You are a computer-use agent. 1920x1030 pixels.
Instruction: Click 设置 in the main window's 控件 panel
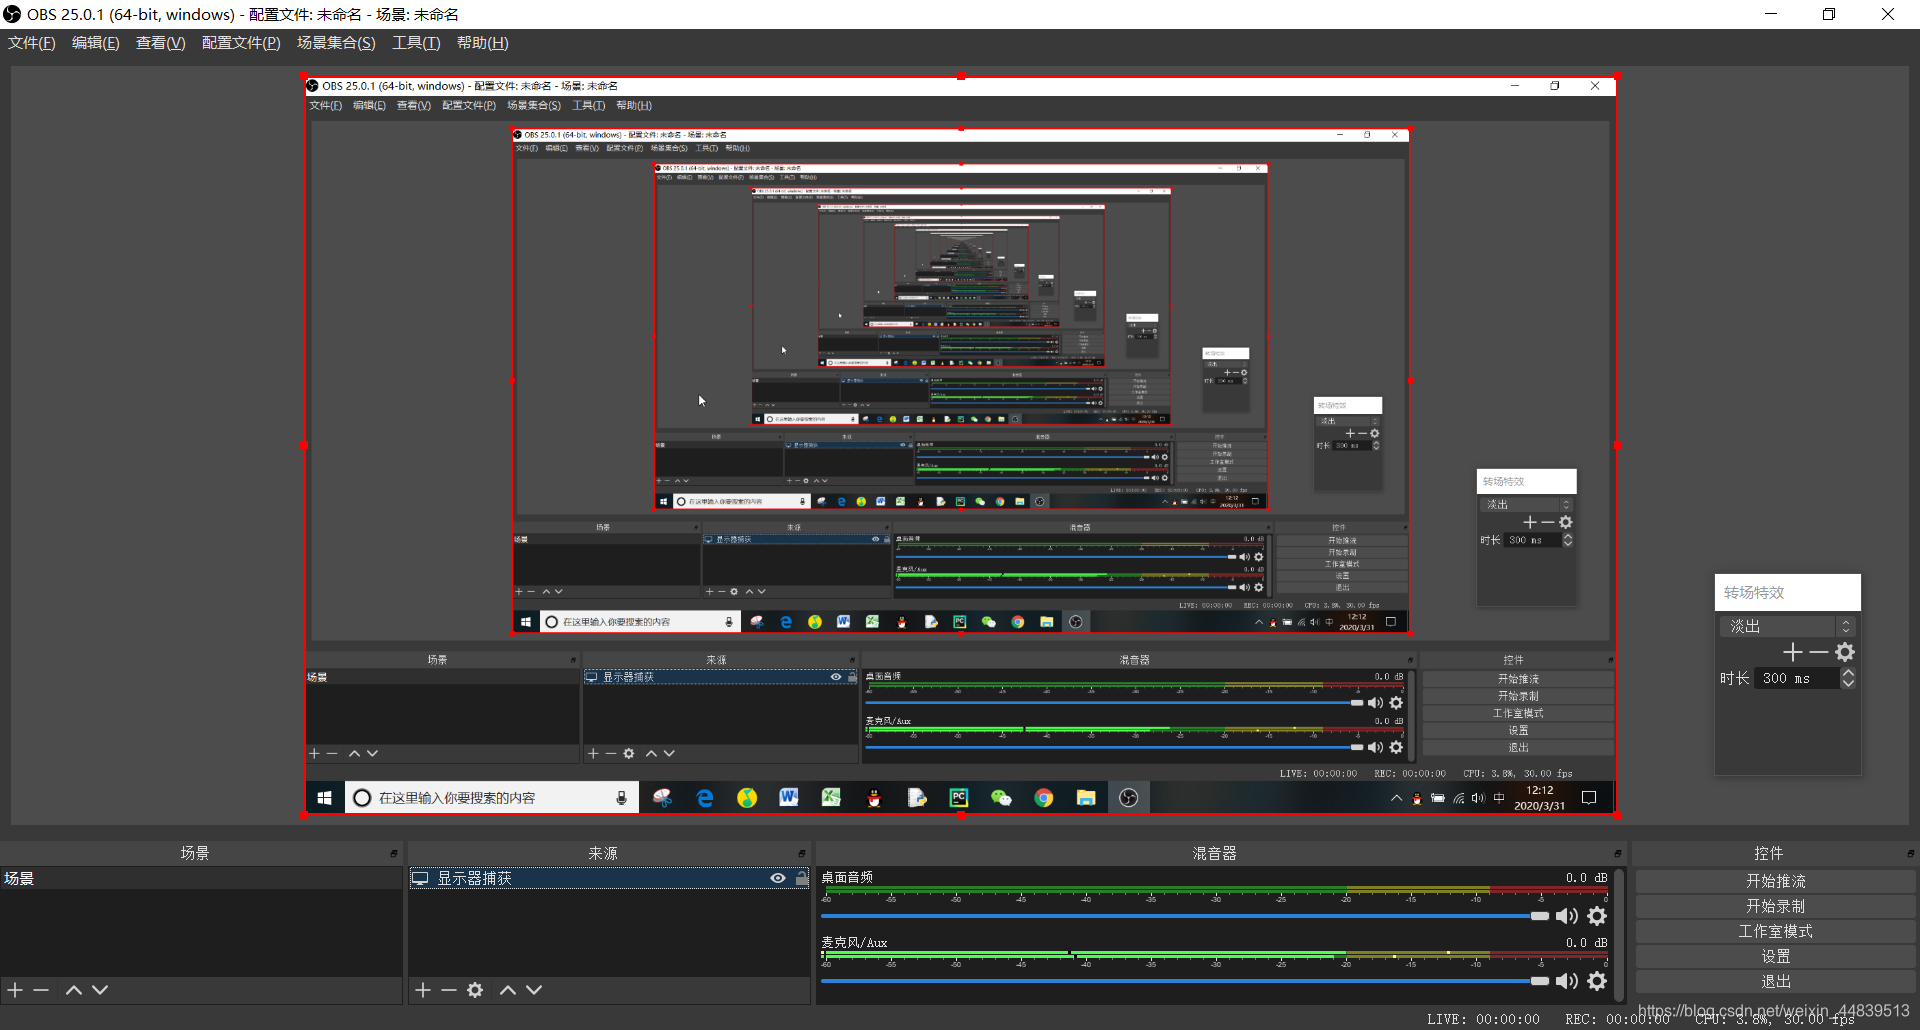click(x=1775, y=957)
